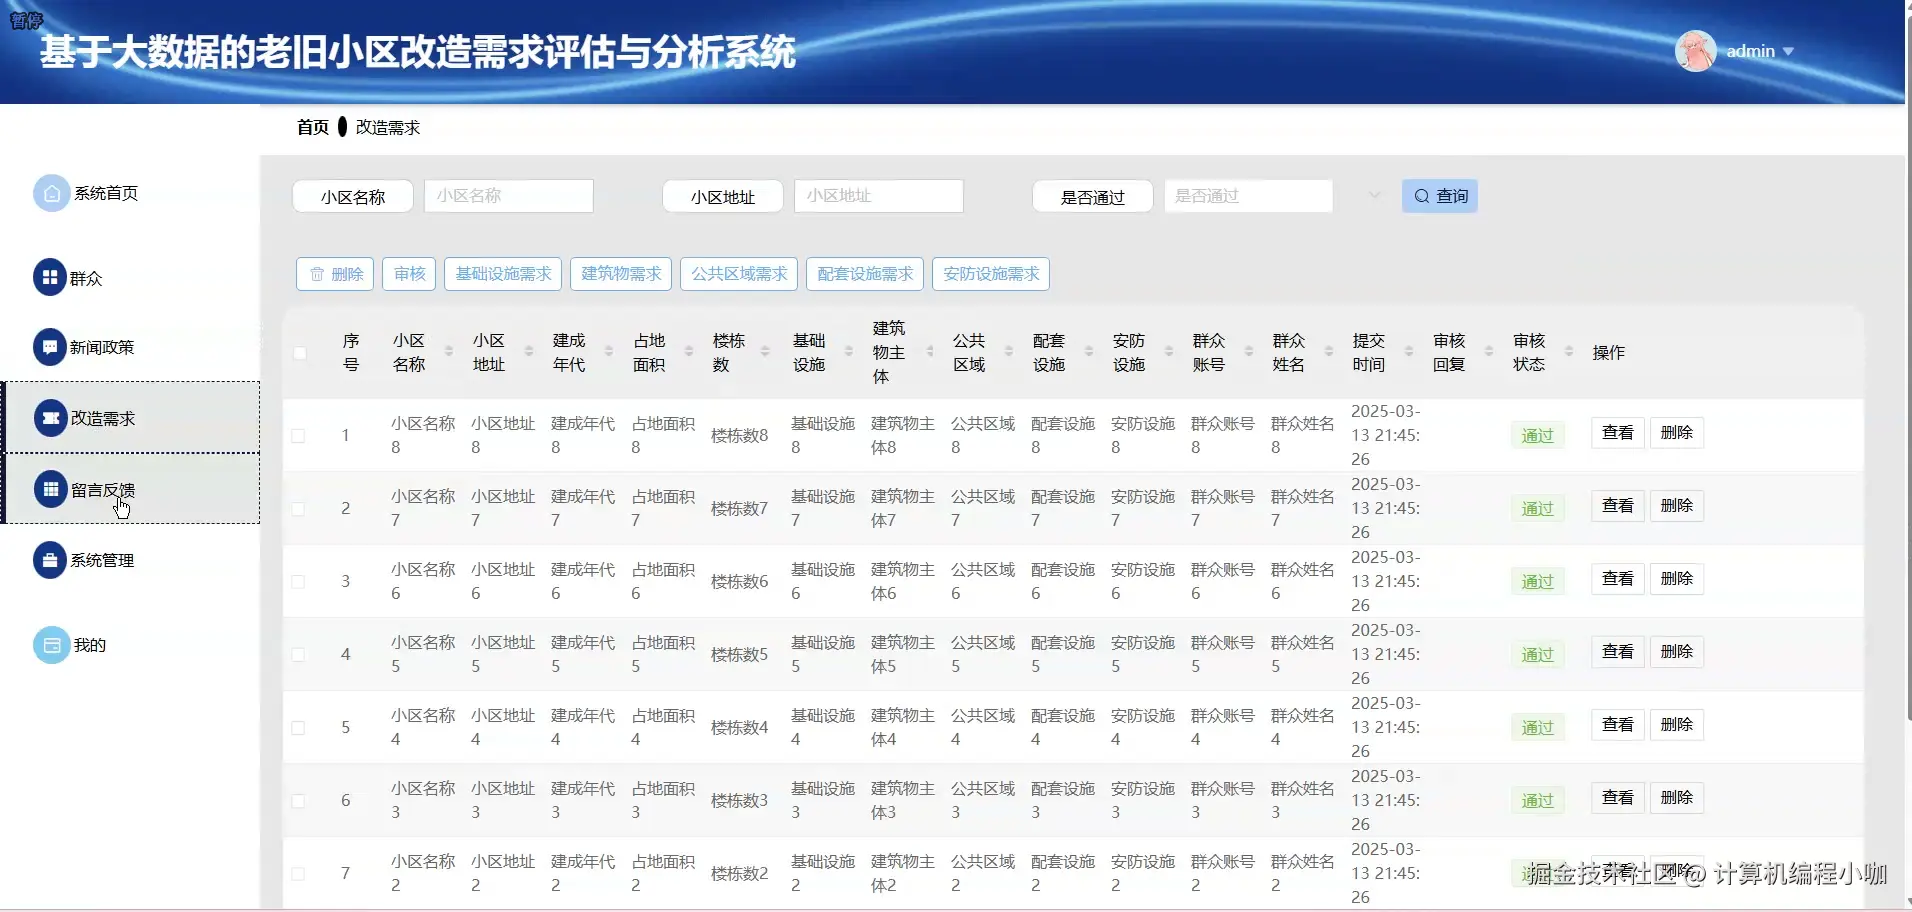Select the 改造需求 menu item
1912x912 pixels.
coord(132,418)
